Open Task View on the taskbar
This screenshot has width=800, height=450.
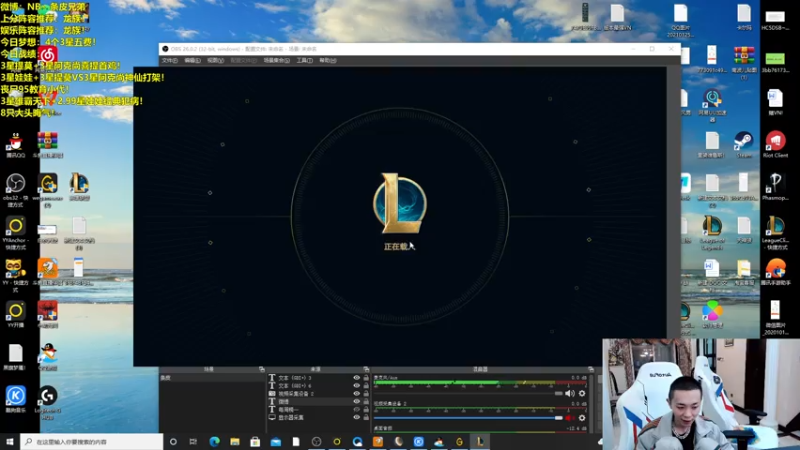click(193, 441)
